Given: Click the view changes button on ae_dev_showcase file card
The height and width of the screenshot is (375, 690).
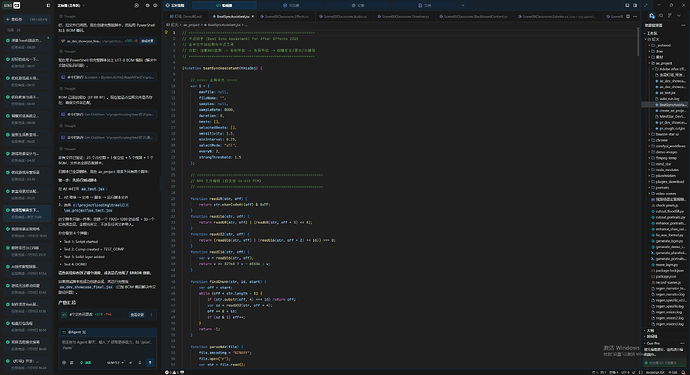Looking at the screenshot, I should tap(147, 41).
